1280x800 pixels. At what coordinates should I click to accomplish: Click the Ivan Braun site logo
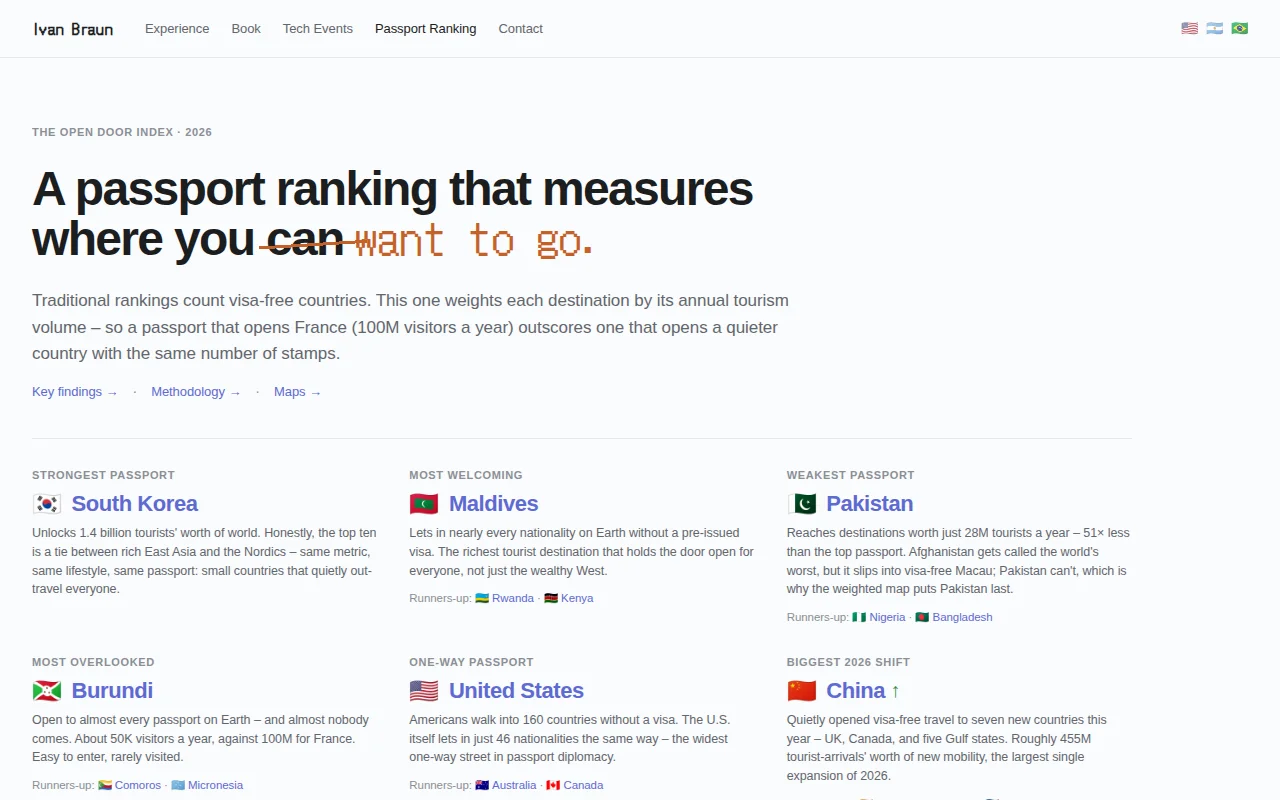coord(73,29)
